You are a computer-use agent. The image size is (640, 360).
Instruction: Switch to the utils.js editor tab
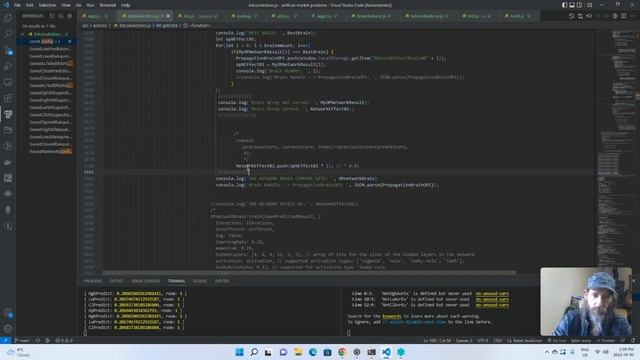coord(282,16)
